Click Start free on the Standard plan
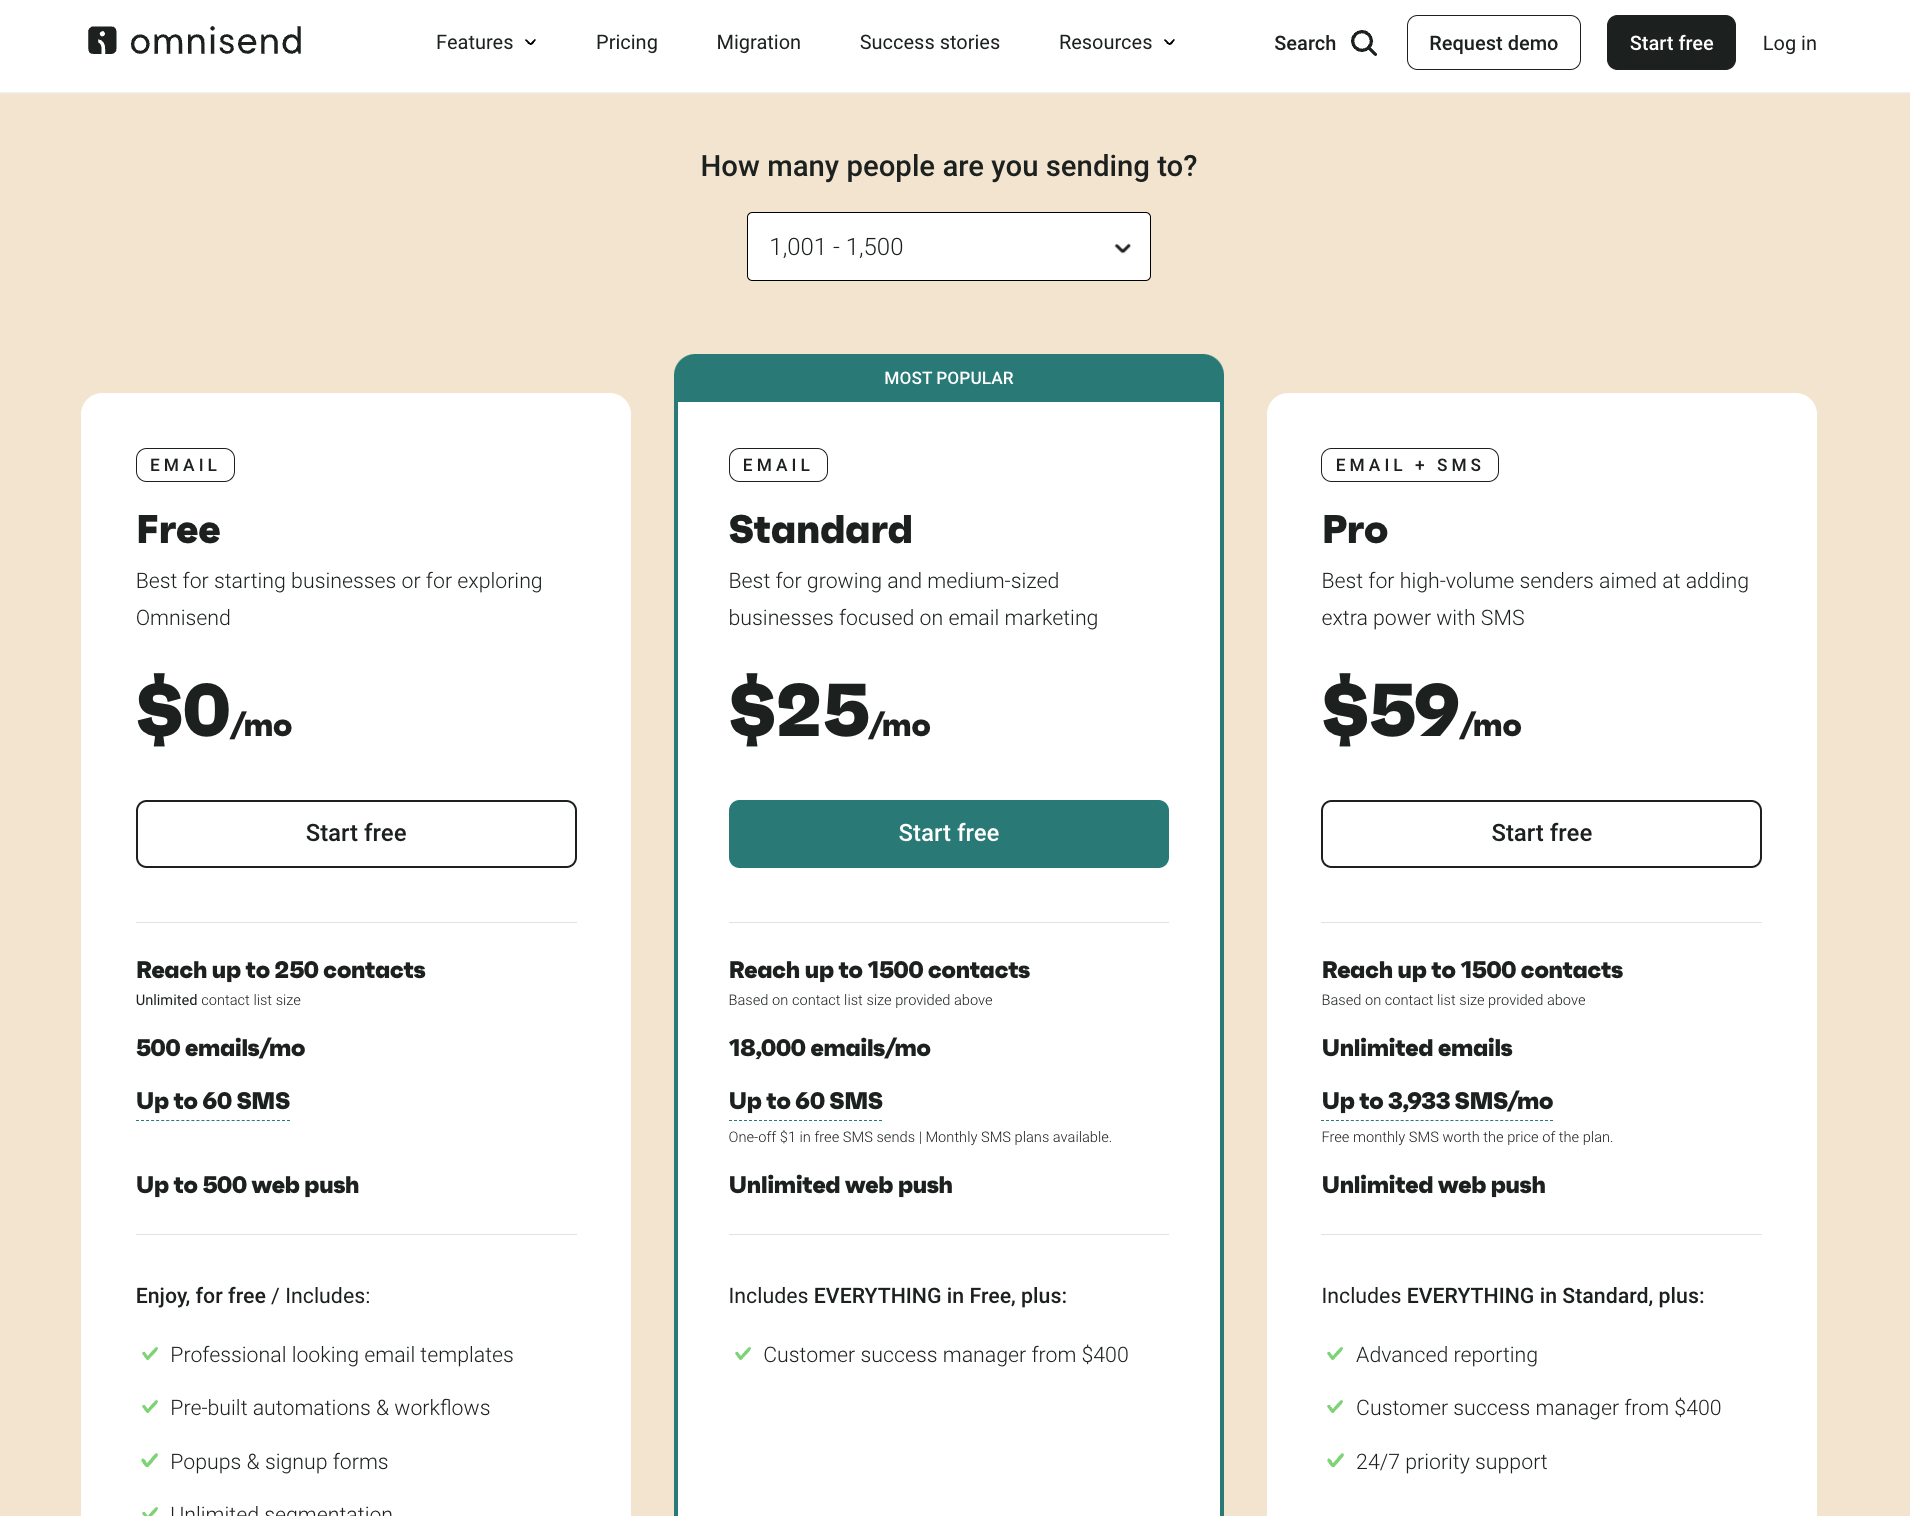Image resolution: width=1910 pixels, height=1516 pixels. 948,833
